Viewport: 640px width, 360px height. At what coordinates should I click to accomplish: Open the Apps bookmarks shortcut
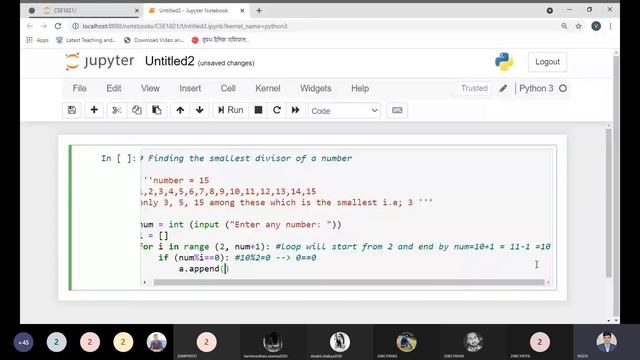click(x=38, y=40)
